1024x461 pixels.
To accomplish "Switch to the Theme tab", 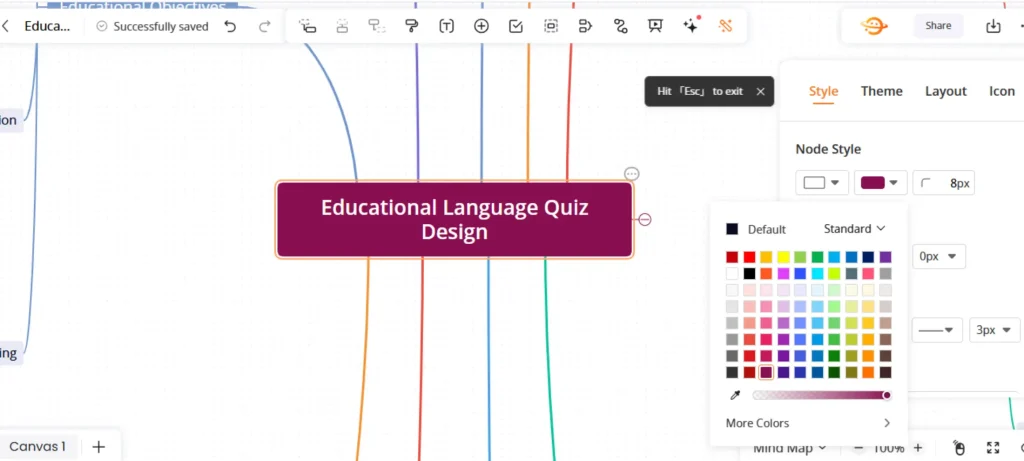I will (882, 91).
